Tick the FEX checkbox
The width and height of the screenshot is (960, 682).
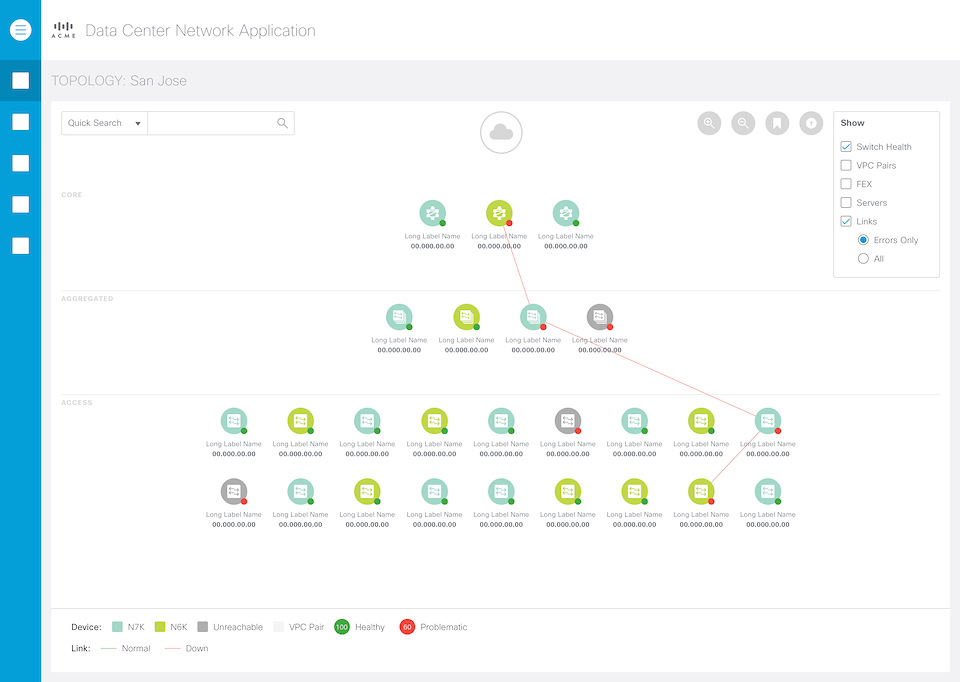click(x=846, y=184)
